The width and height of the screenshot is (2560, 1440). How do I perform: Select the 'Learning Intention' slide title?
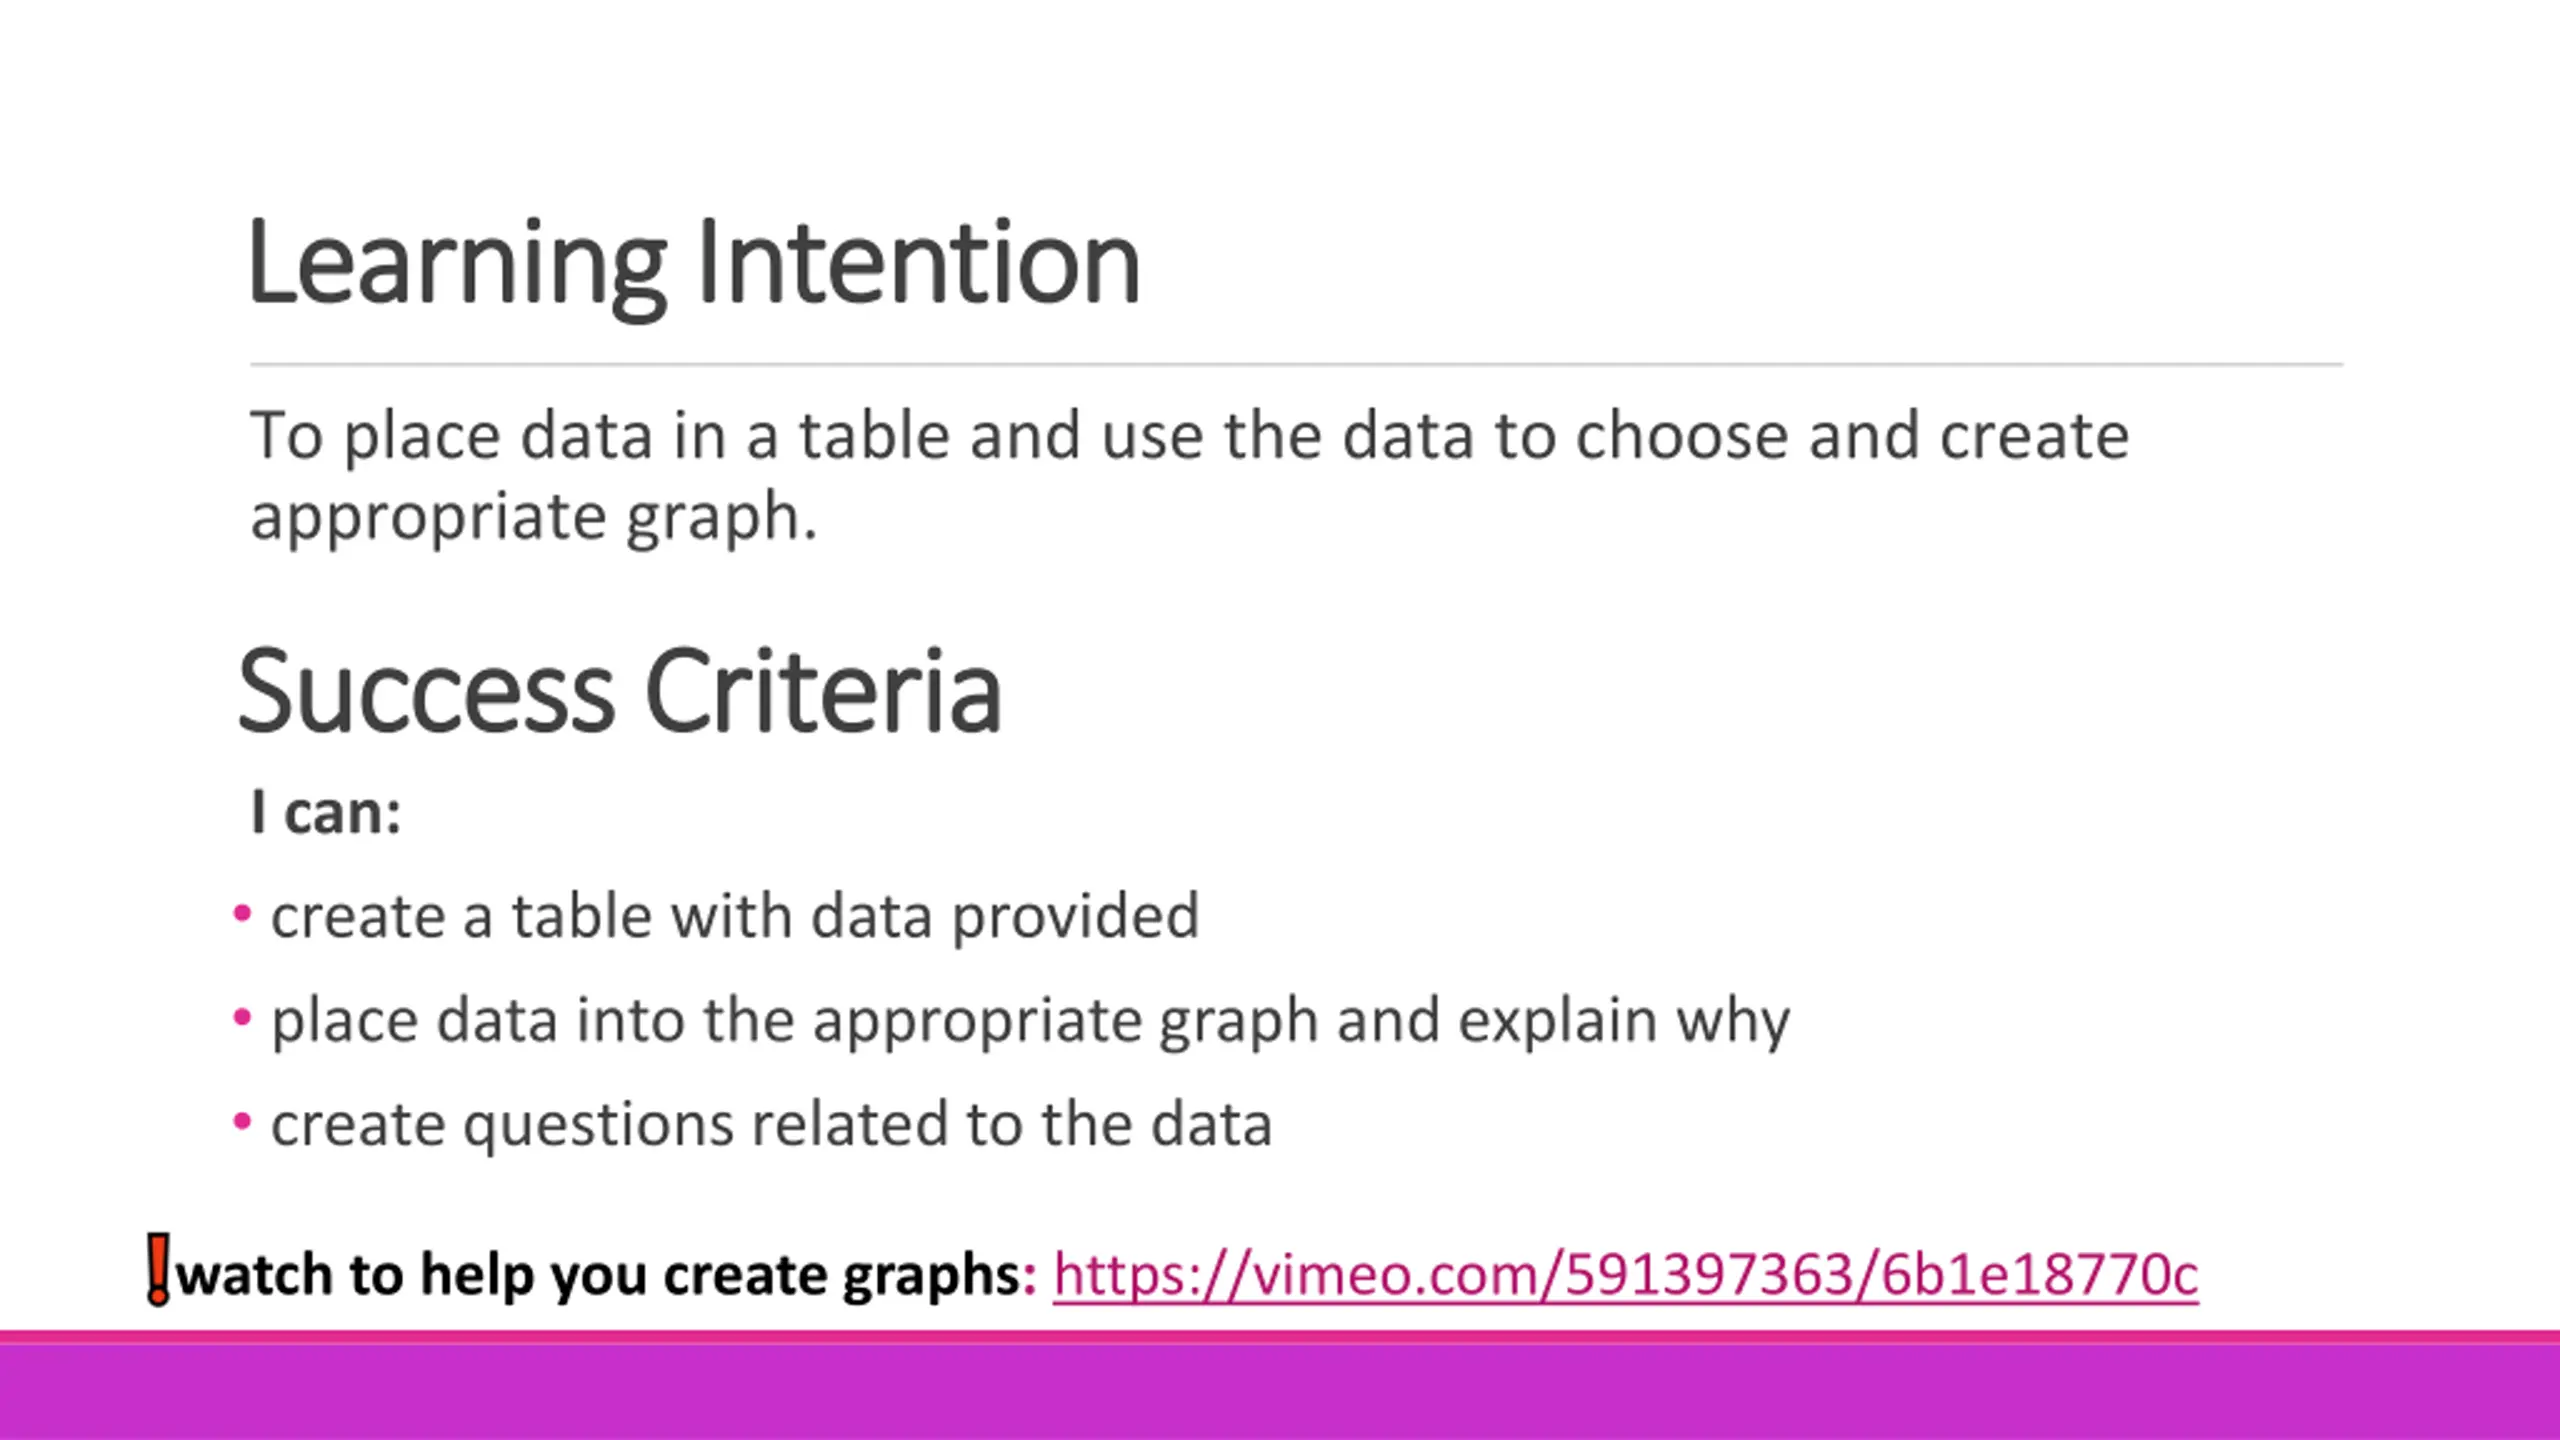(x=692, y=263)
